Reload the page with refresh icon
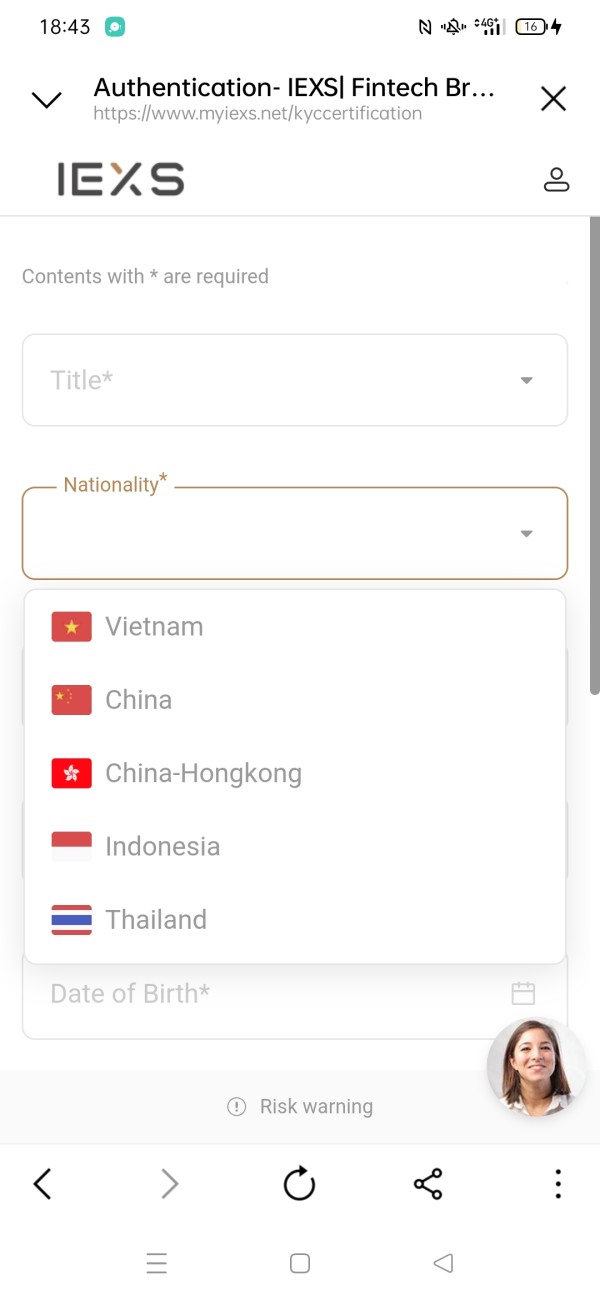The height and width of the screenshot is (1300, 600). point(299,1184)
